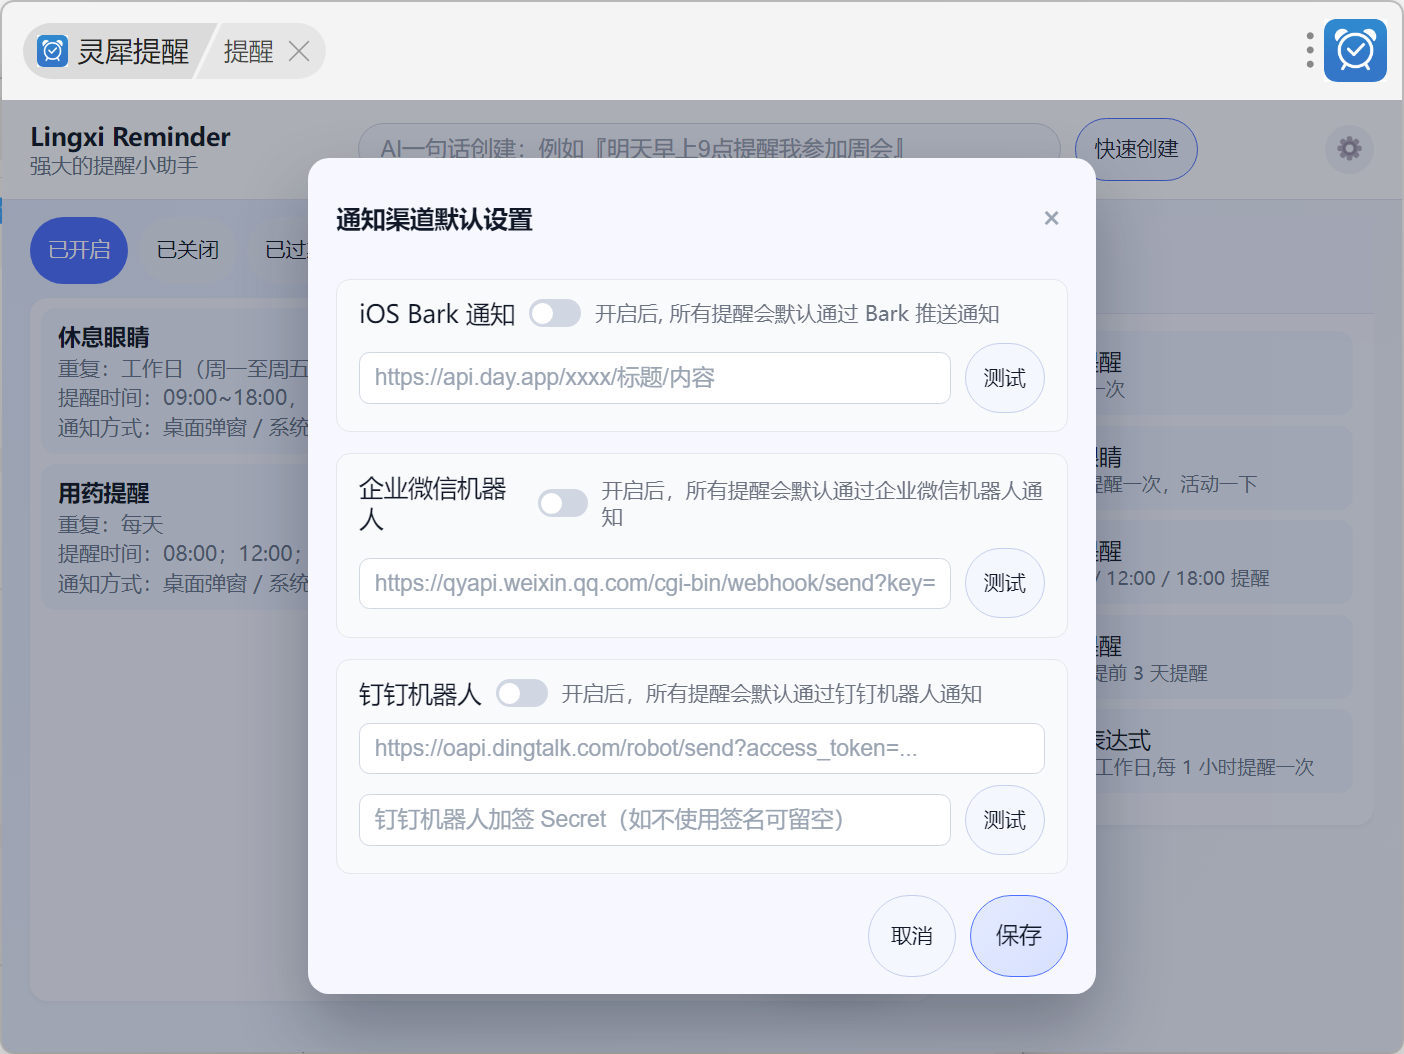Click the 钉钉 access_token URL field
Screen dimensions: 1404x1054
click(x=702, y=748)
